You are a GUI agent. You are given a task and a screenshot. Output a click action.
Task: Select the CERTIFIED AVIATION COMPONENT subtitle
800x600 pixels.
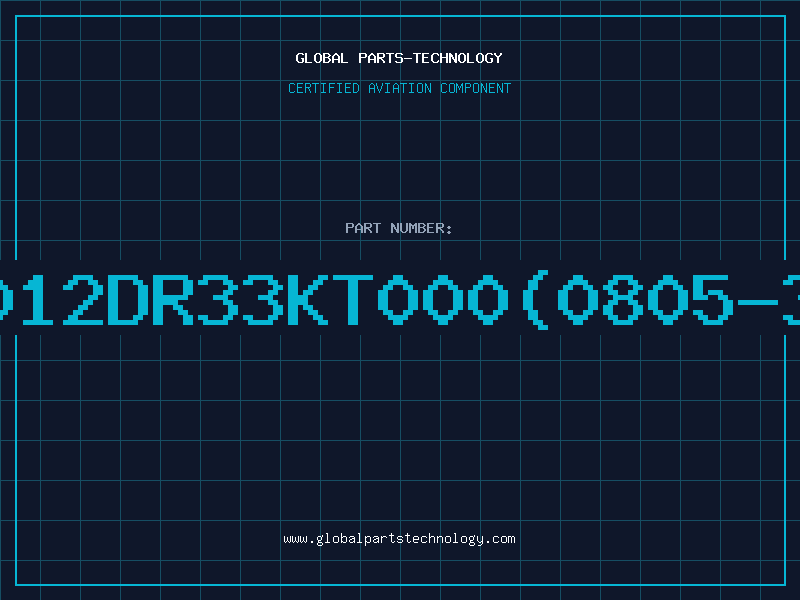(x=399, y=88)
